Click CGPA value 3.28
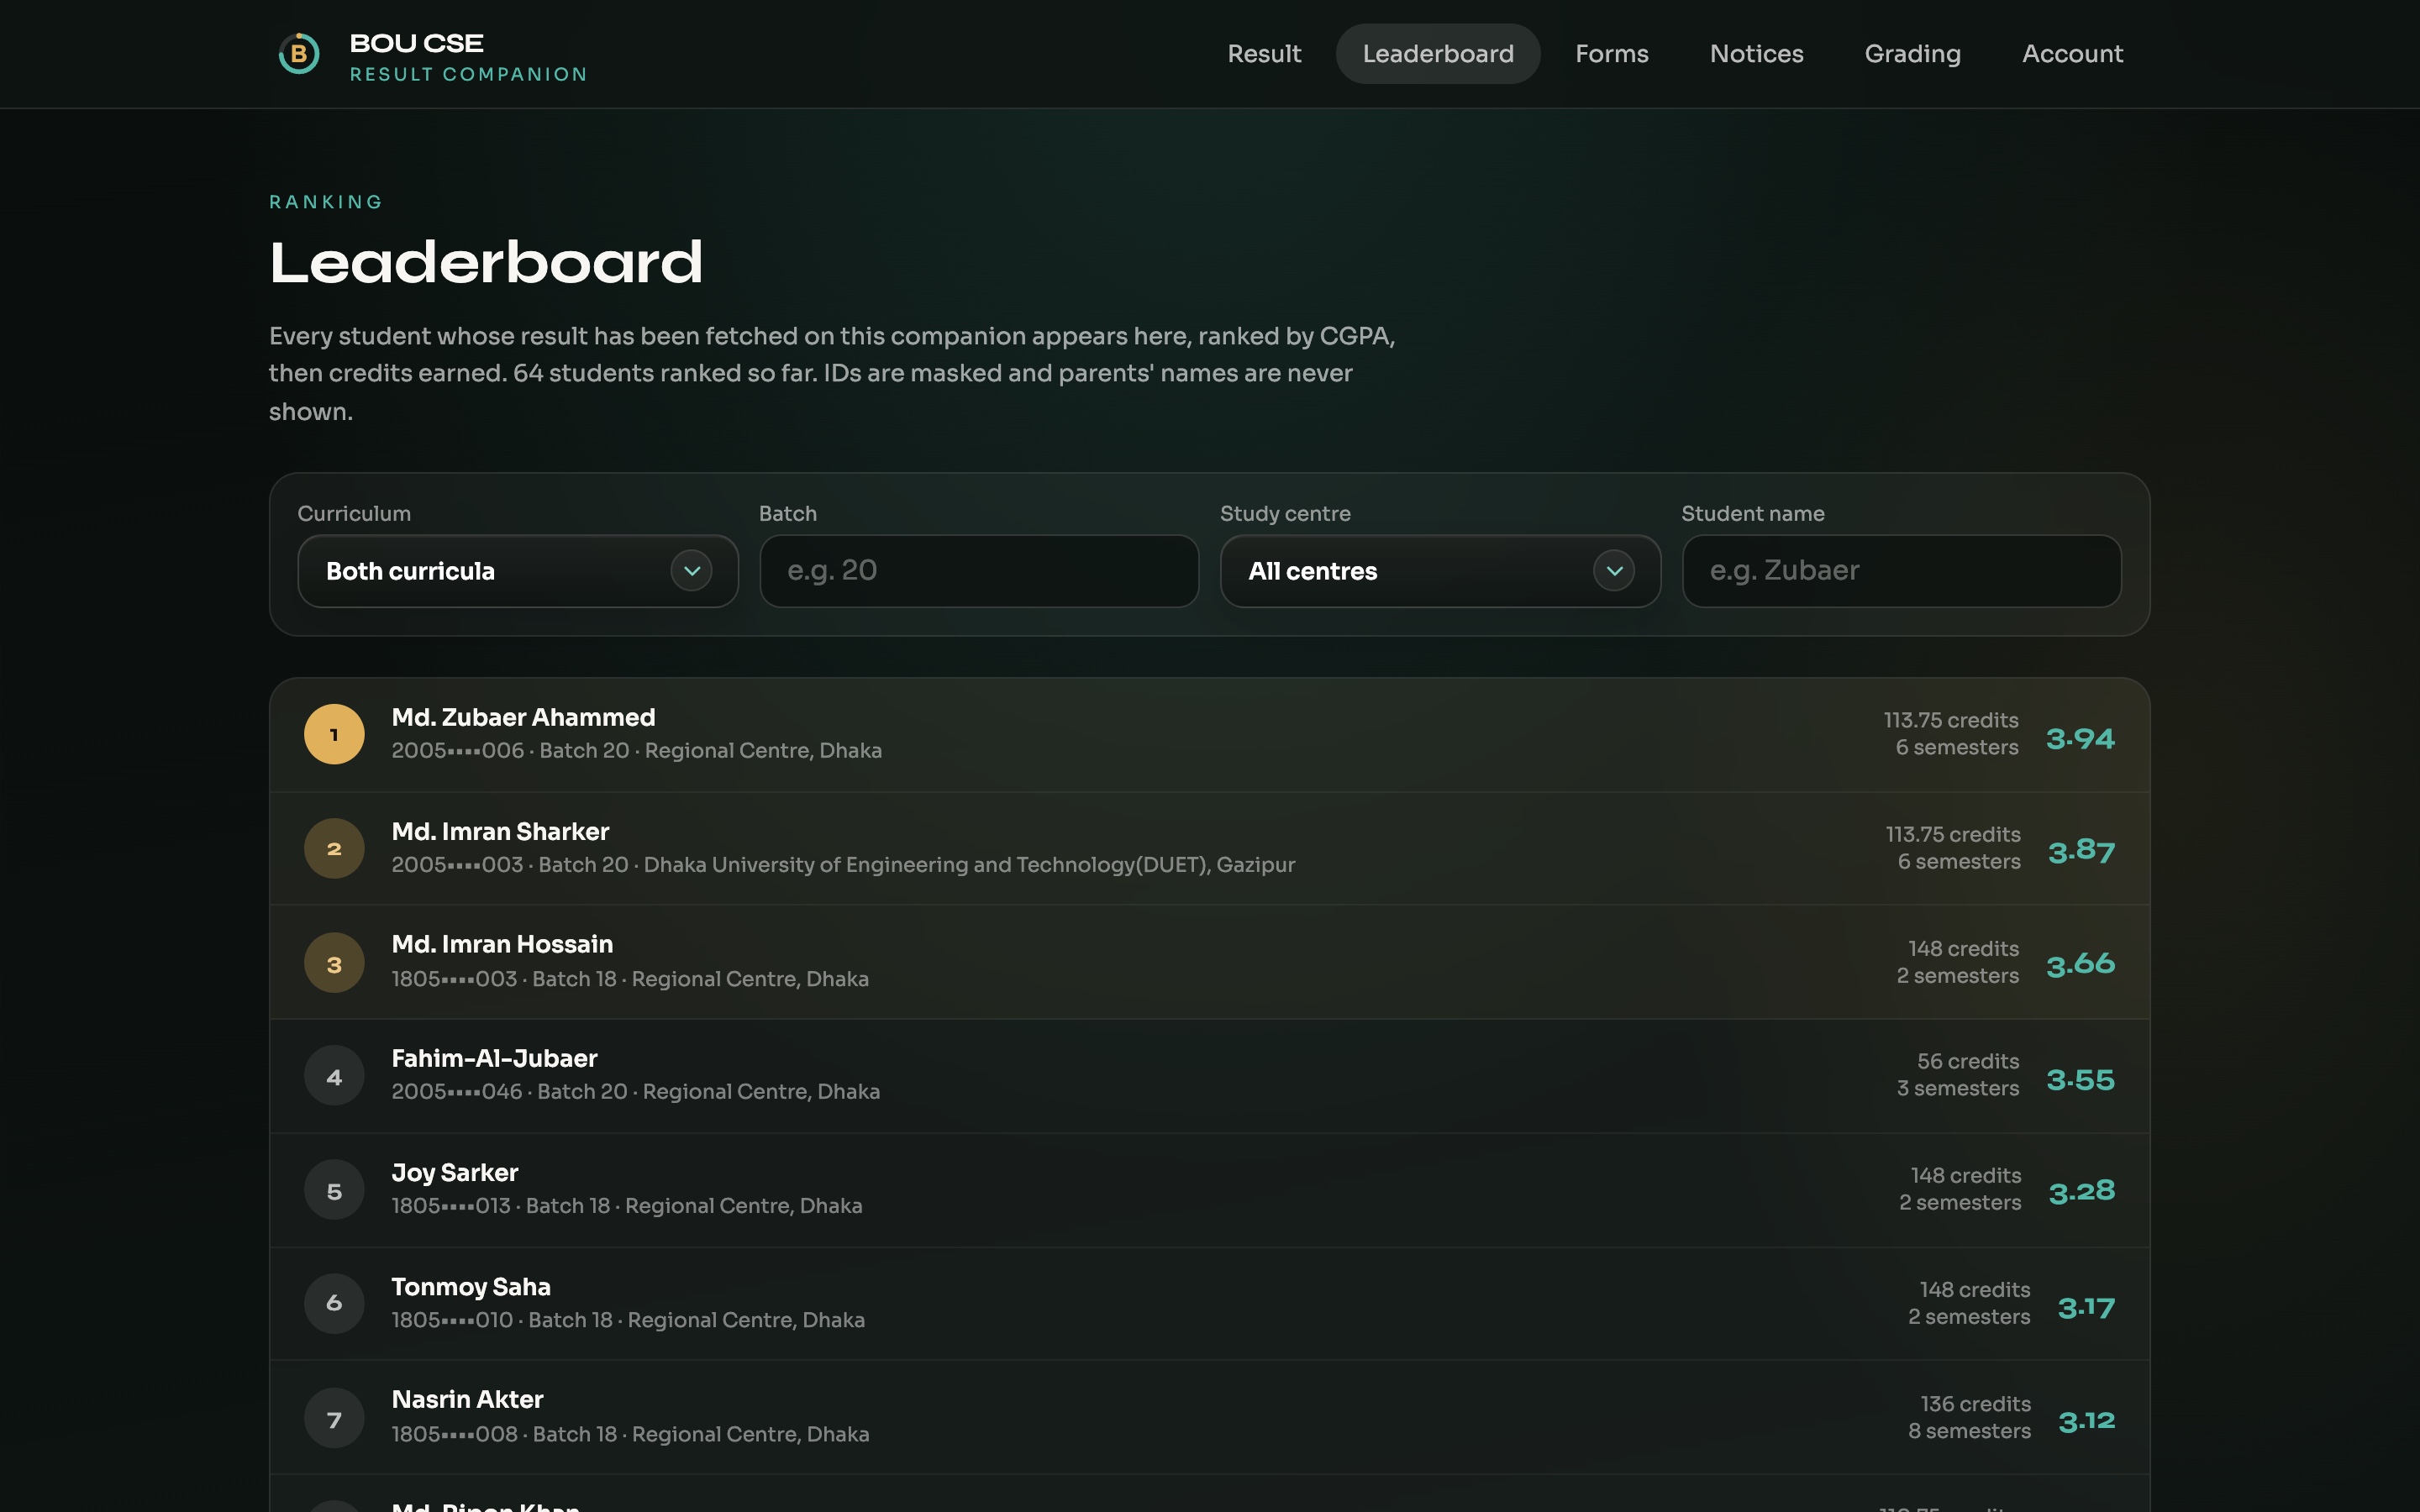 tap(2082, 1192)
